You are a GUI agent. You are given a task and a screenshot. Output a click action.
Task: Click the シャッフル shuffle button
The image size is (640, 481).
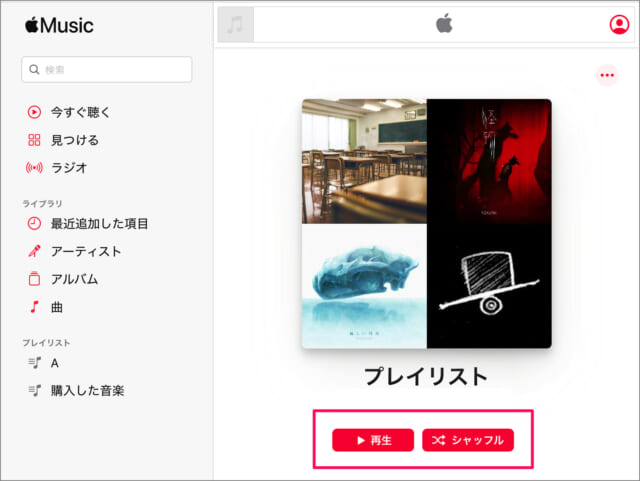[x=468, y=440]
